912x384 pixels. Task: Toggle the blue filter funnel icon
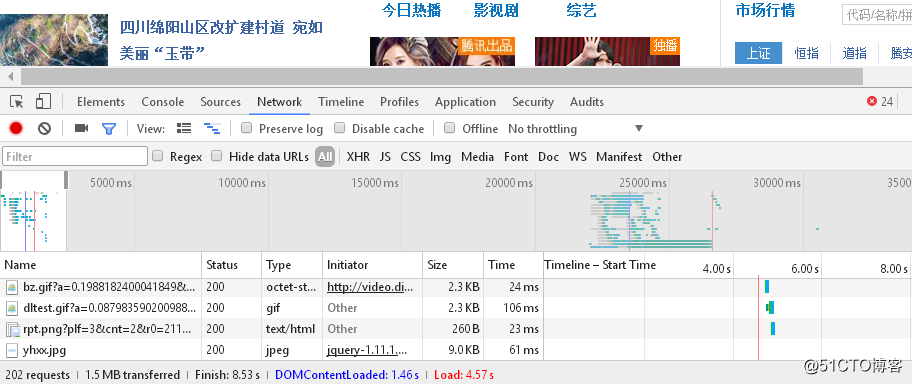tap(109, 129)
